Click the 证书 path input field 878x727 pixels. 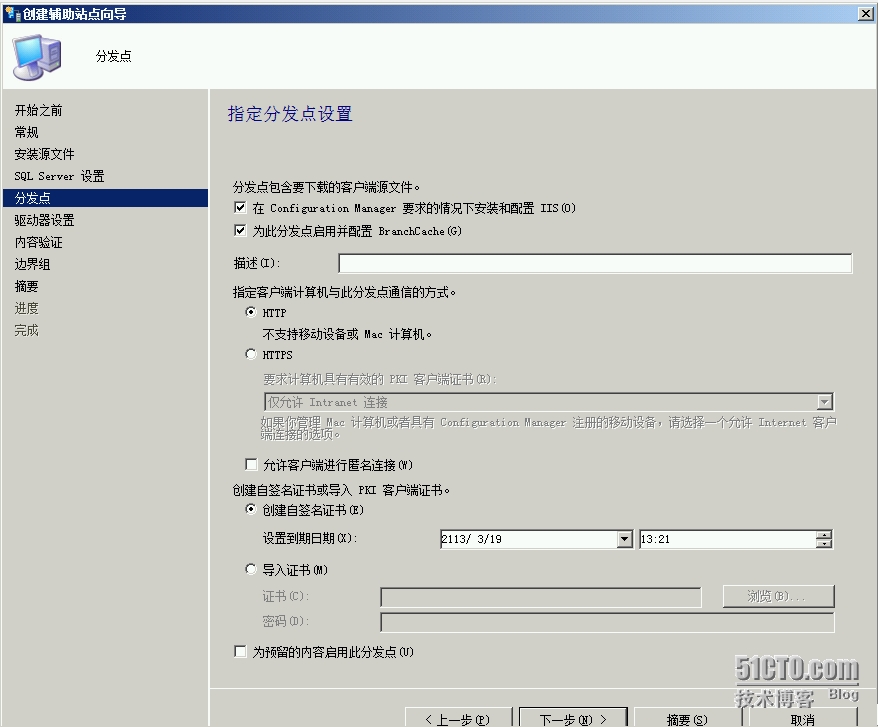point(541,597)
